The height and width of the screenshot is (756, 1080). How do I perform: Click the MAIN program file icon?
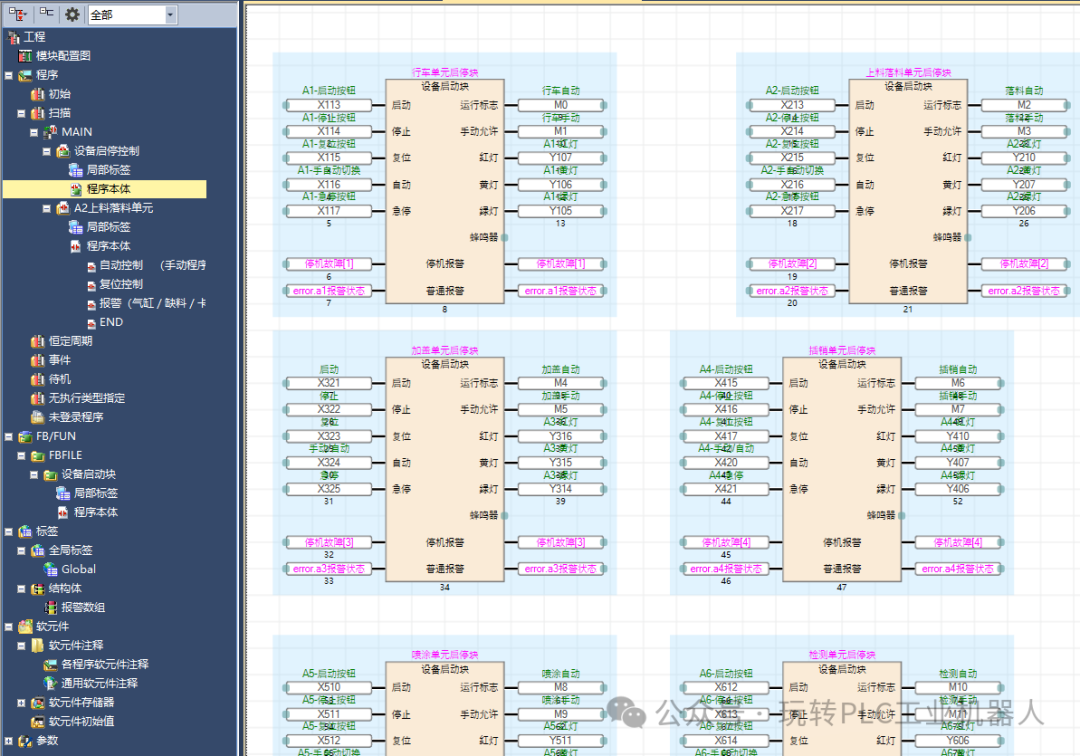pos(50,132)
